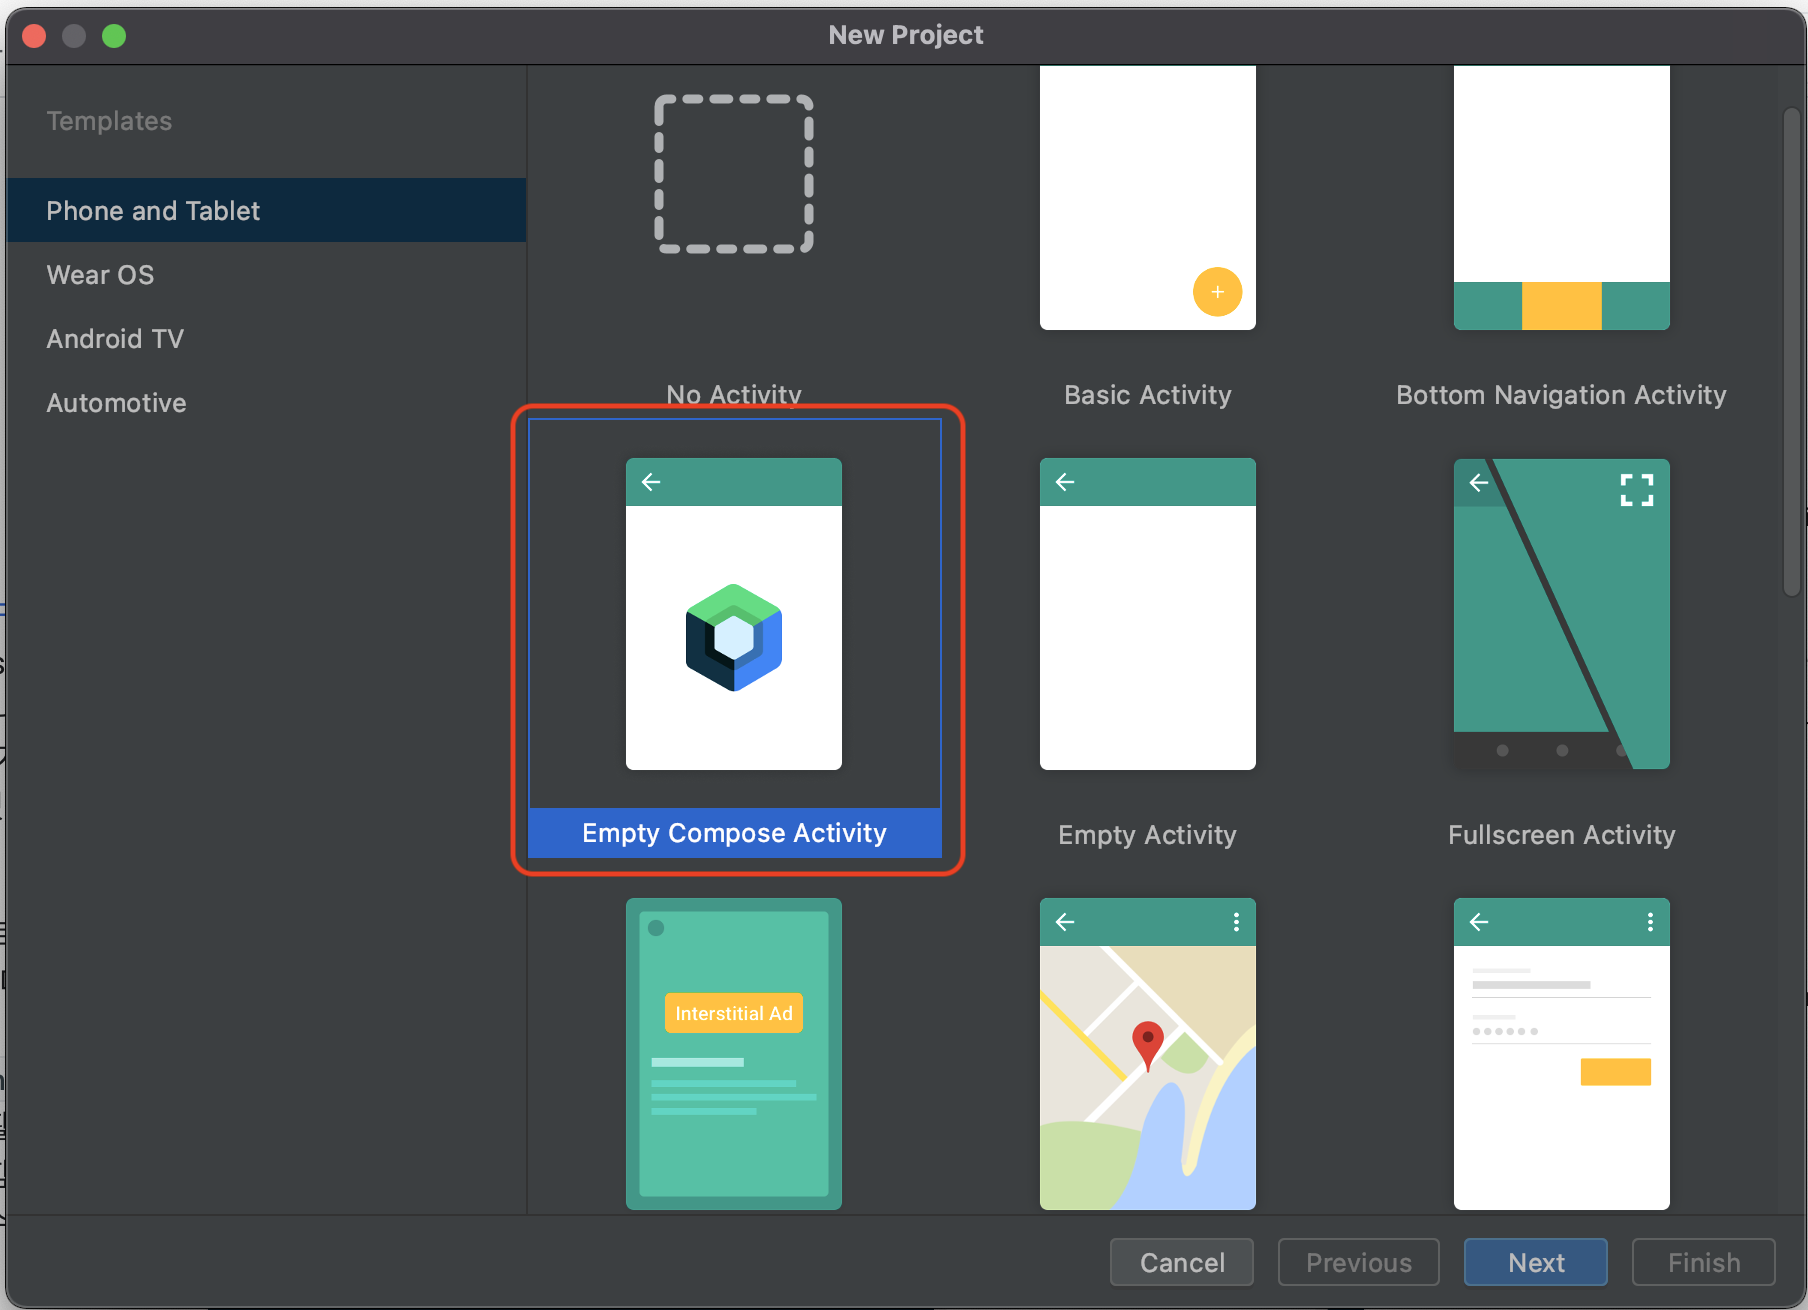Select the No Activity dashed template icon
Screen dimensions: 1808x1310
[x=734, y=174]
